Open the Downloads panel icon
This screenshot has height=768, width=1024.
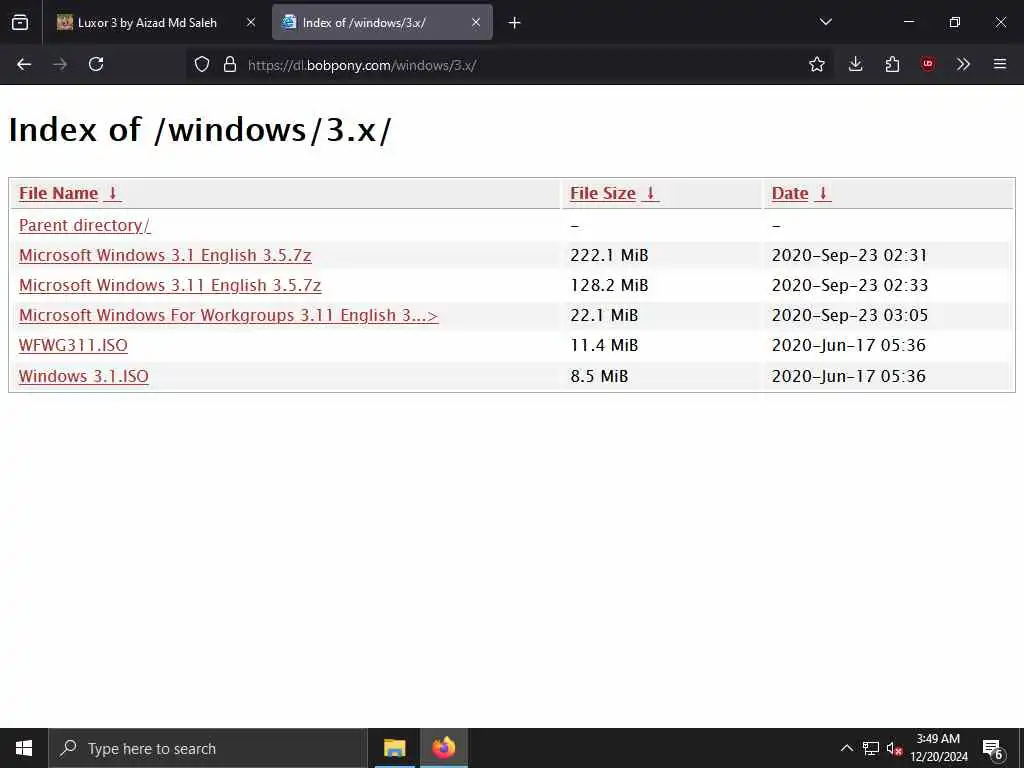856,64
